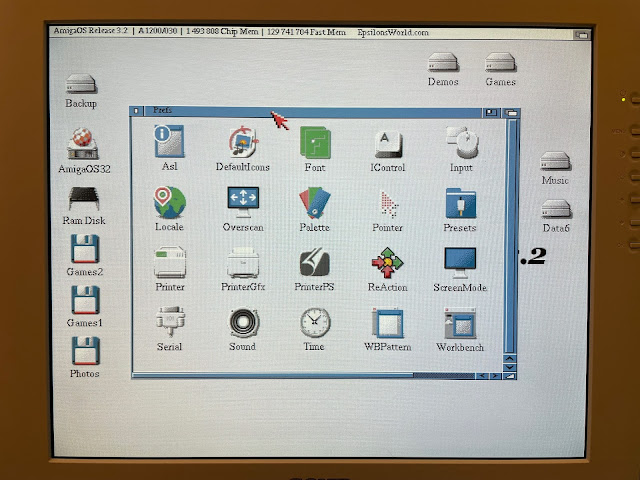This screenshot has width=640, height=480.
Task: Click the Prefs scroll left arrow
Action: [482, 376]
